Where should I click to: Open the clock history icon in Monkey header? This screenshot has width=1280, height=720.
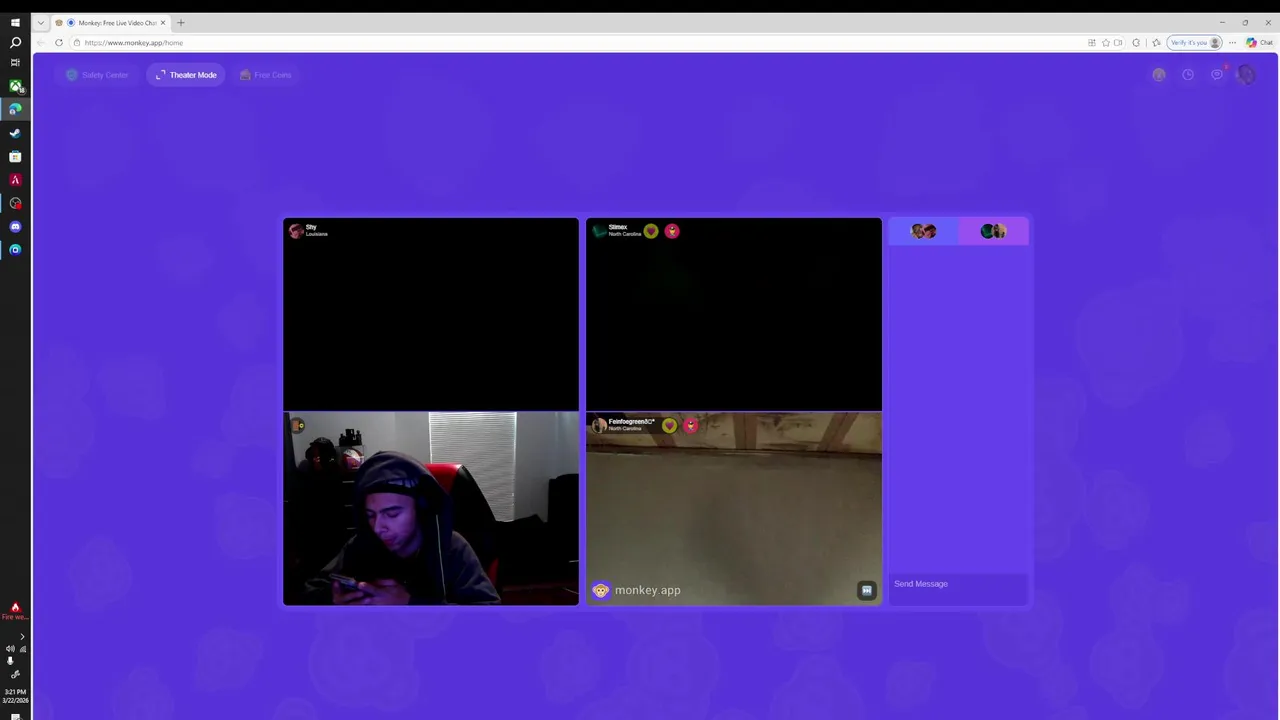pyautogui.click(x=1188, y=74)
